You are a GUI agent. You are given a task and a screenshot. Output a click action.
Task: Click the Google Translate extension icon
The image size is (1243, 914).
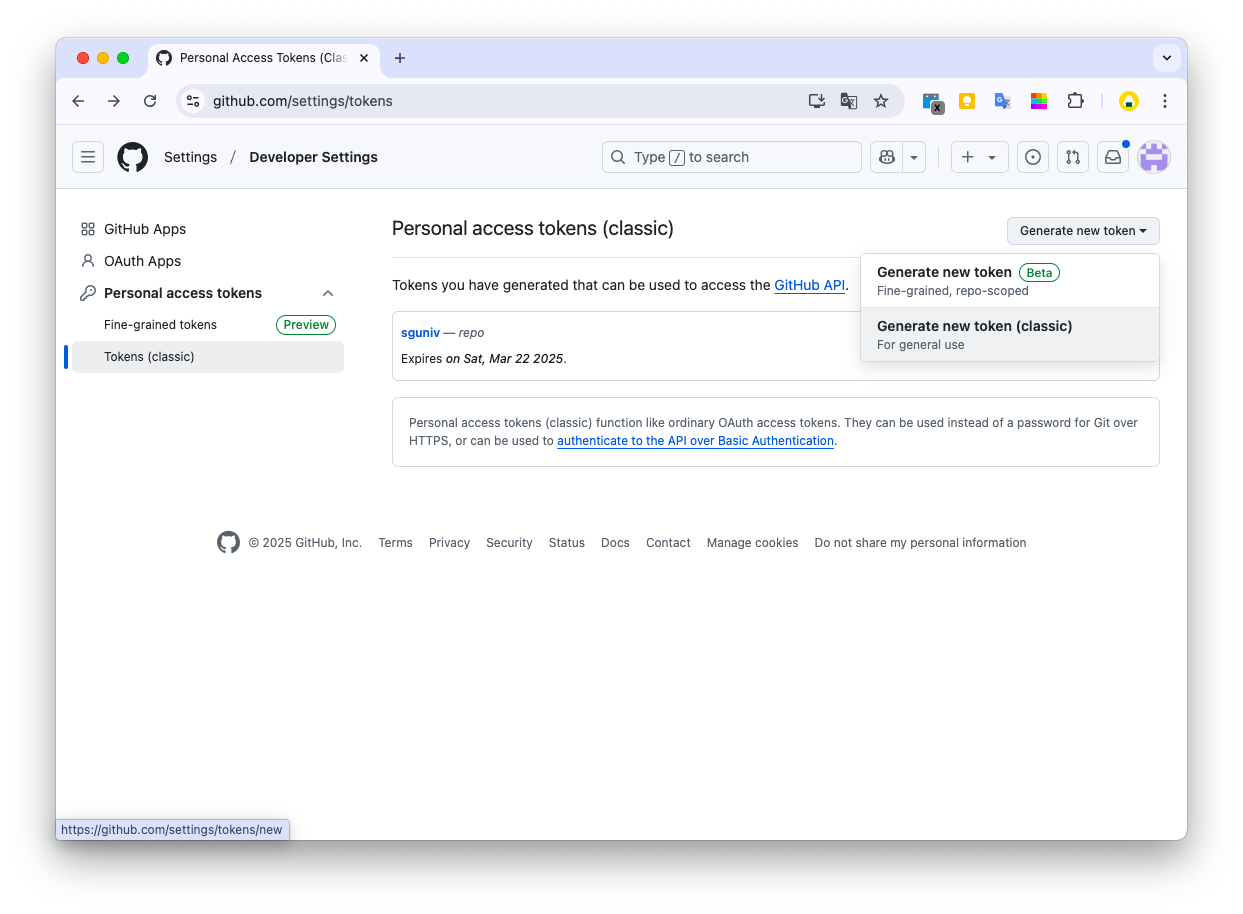tap(1002, 101)
